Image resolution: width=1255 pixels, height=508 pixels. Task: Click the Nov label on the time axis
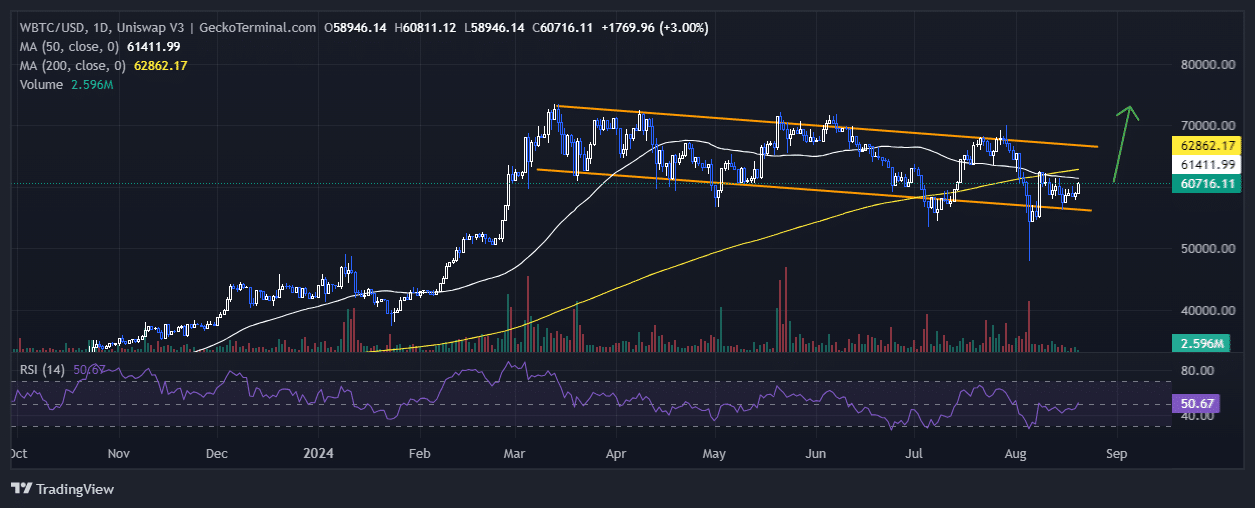pyautogui.click(x=119, y=453)
